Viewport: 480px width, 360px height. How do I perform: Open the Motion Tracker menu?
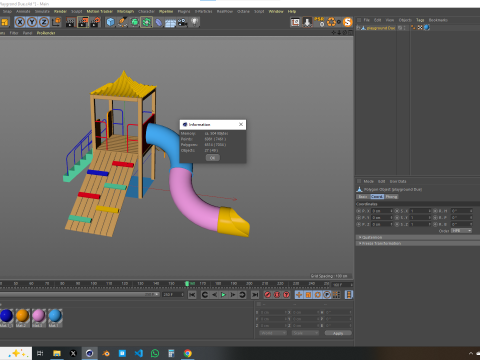coord(100,11)
